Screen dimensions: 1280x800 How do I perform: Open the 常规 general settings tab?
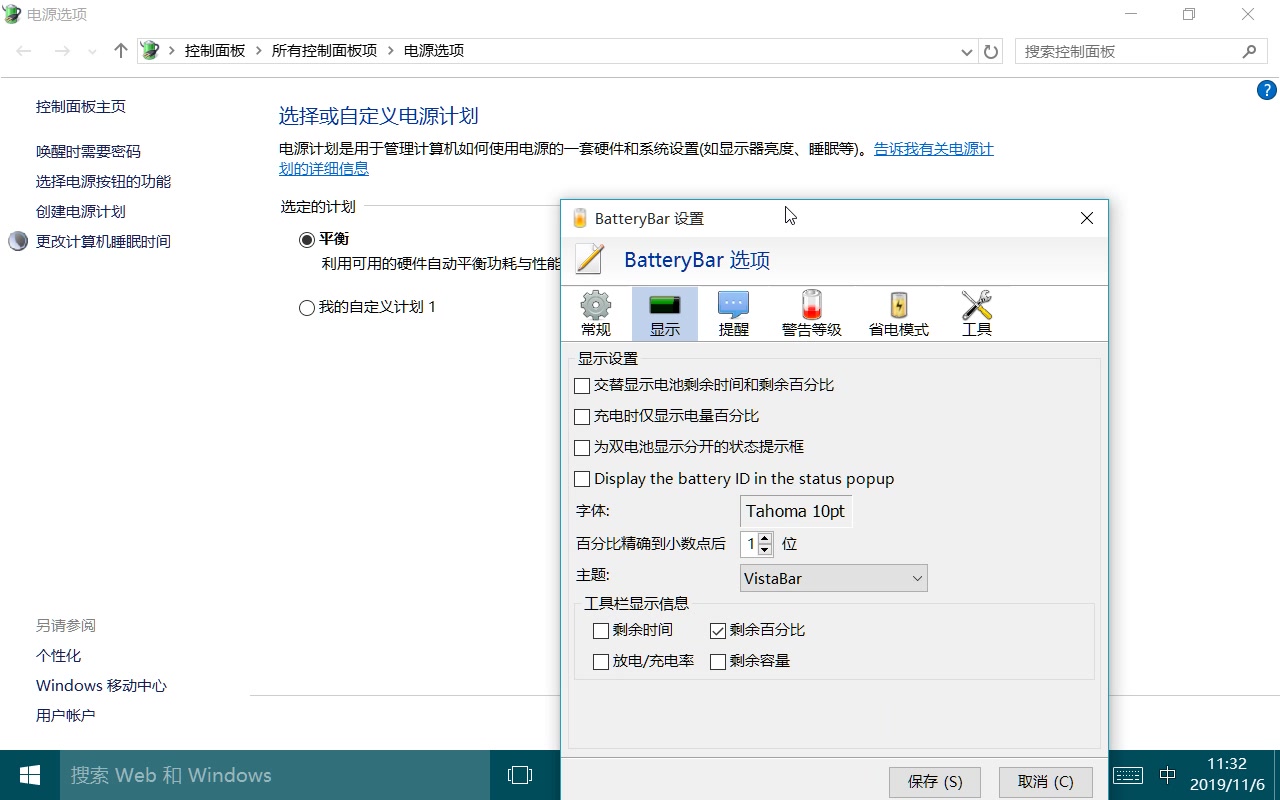coord(596,314)
